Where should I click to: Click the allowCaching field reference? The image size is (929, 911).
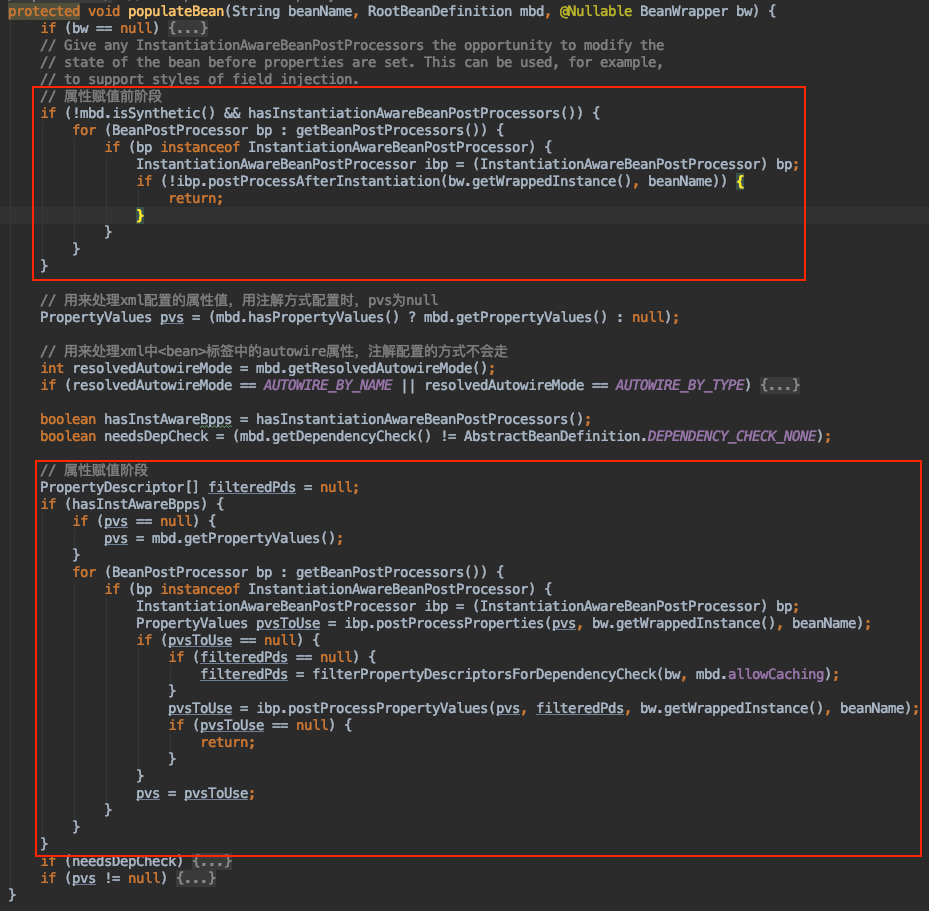pyautogui.click(x=775, y=674)
